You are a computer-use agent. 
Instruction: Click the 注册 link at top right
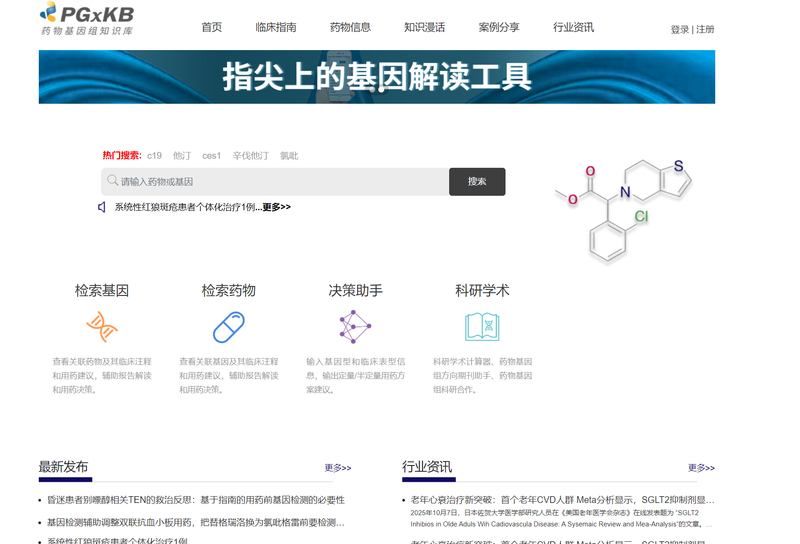pyautogui.click(x=706, y=30)
